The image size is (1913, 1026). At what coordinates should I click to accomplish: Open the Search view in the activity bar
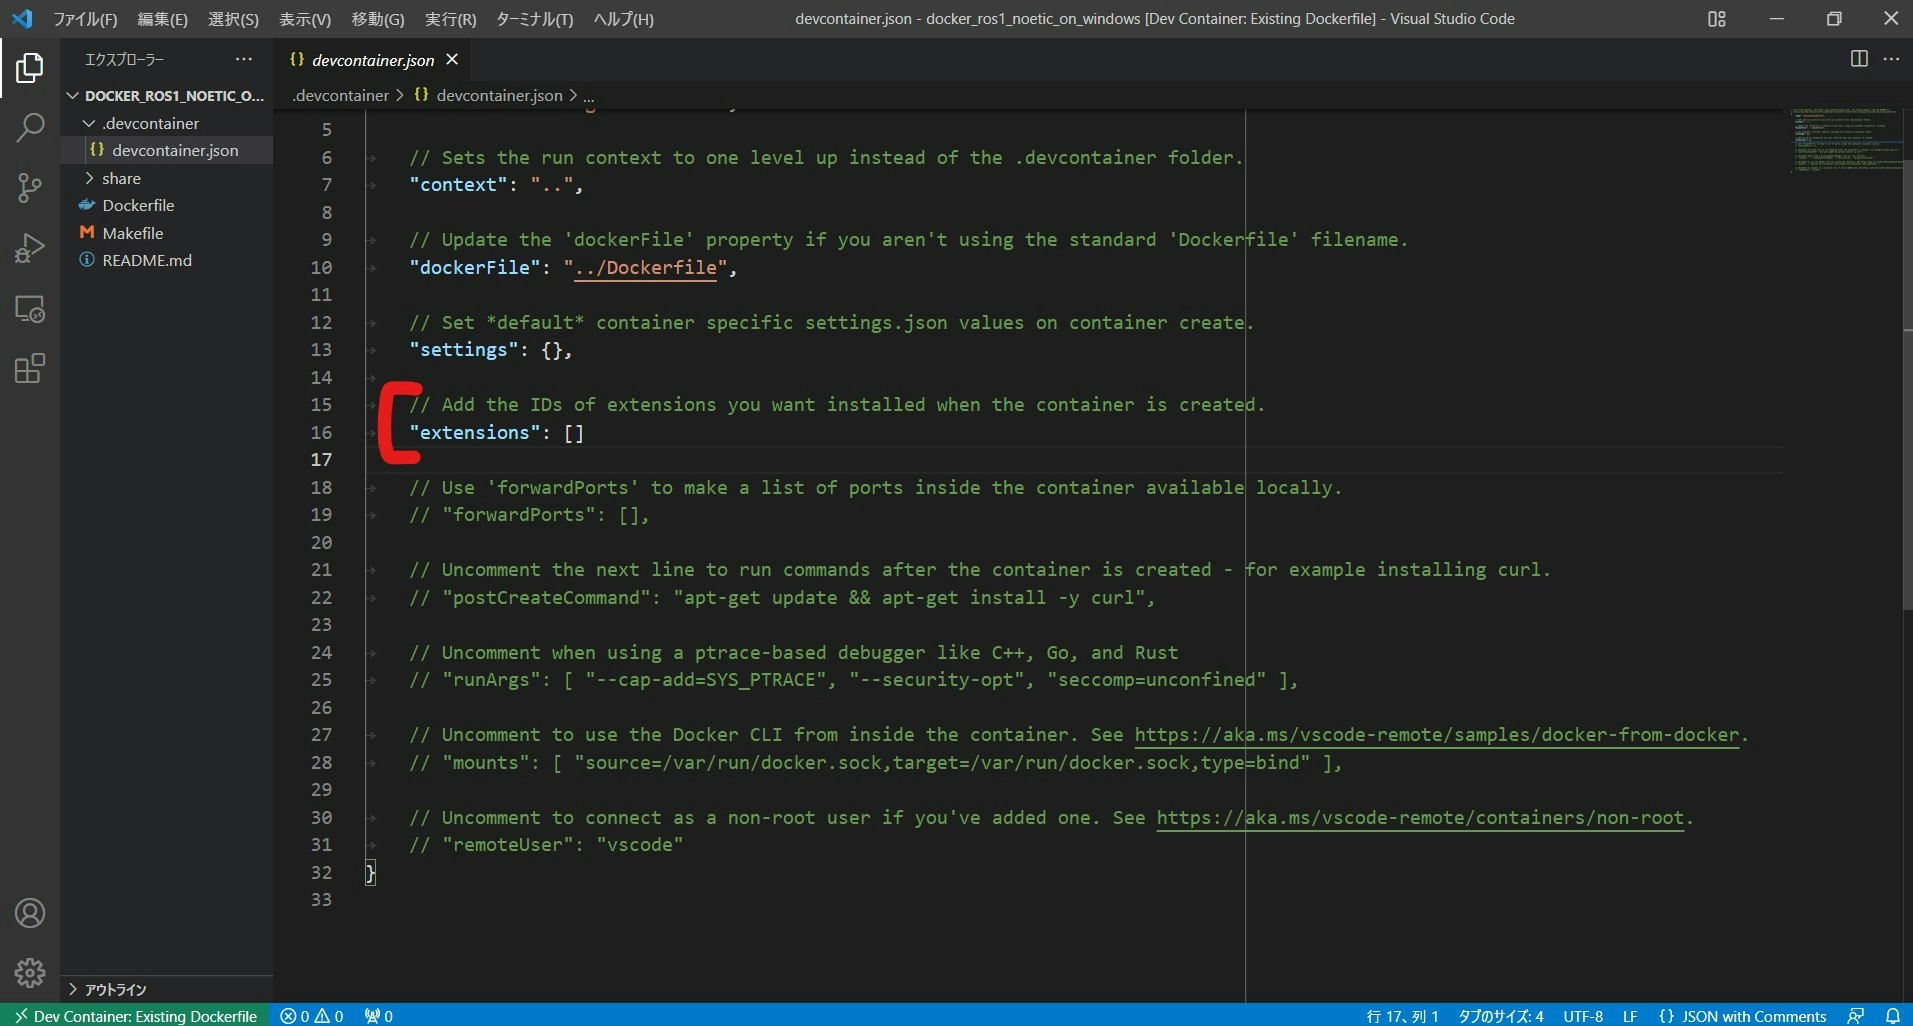point(30,128)
